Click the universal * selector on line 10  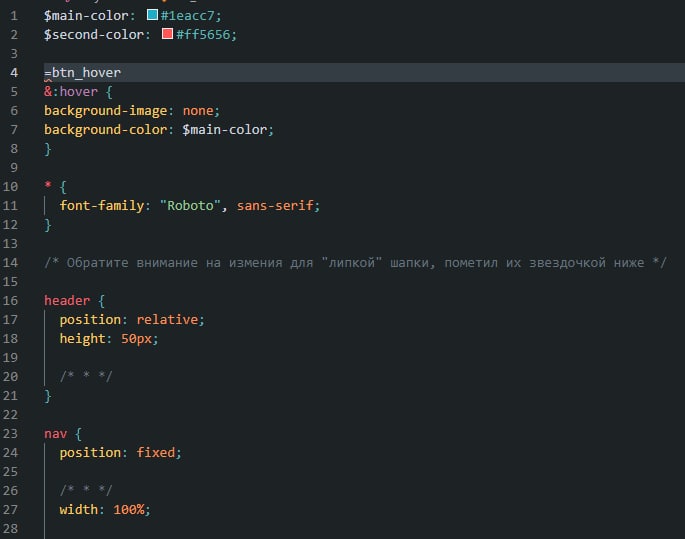(48, 185)
